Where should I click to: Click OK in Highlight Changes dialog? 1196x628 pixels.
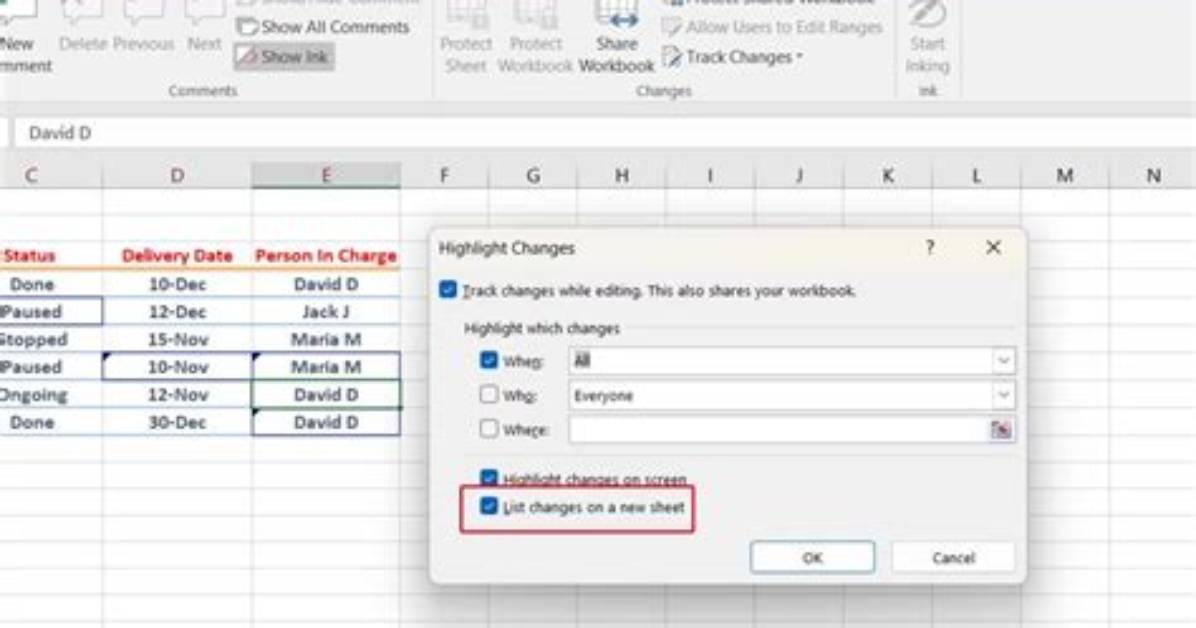tap(812, 558)
